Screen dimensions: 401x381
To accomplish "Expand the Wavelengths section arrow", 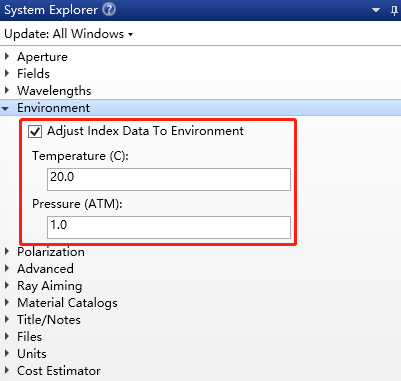I will point(7,90).
